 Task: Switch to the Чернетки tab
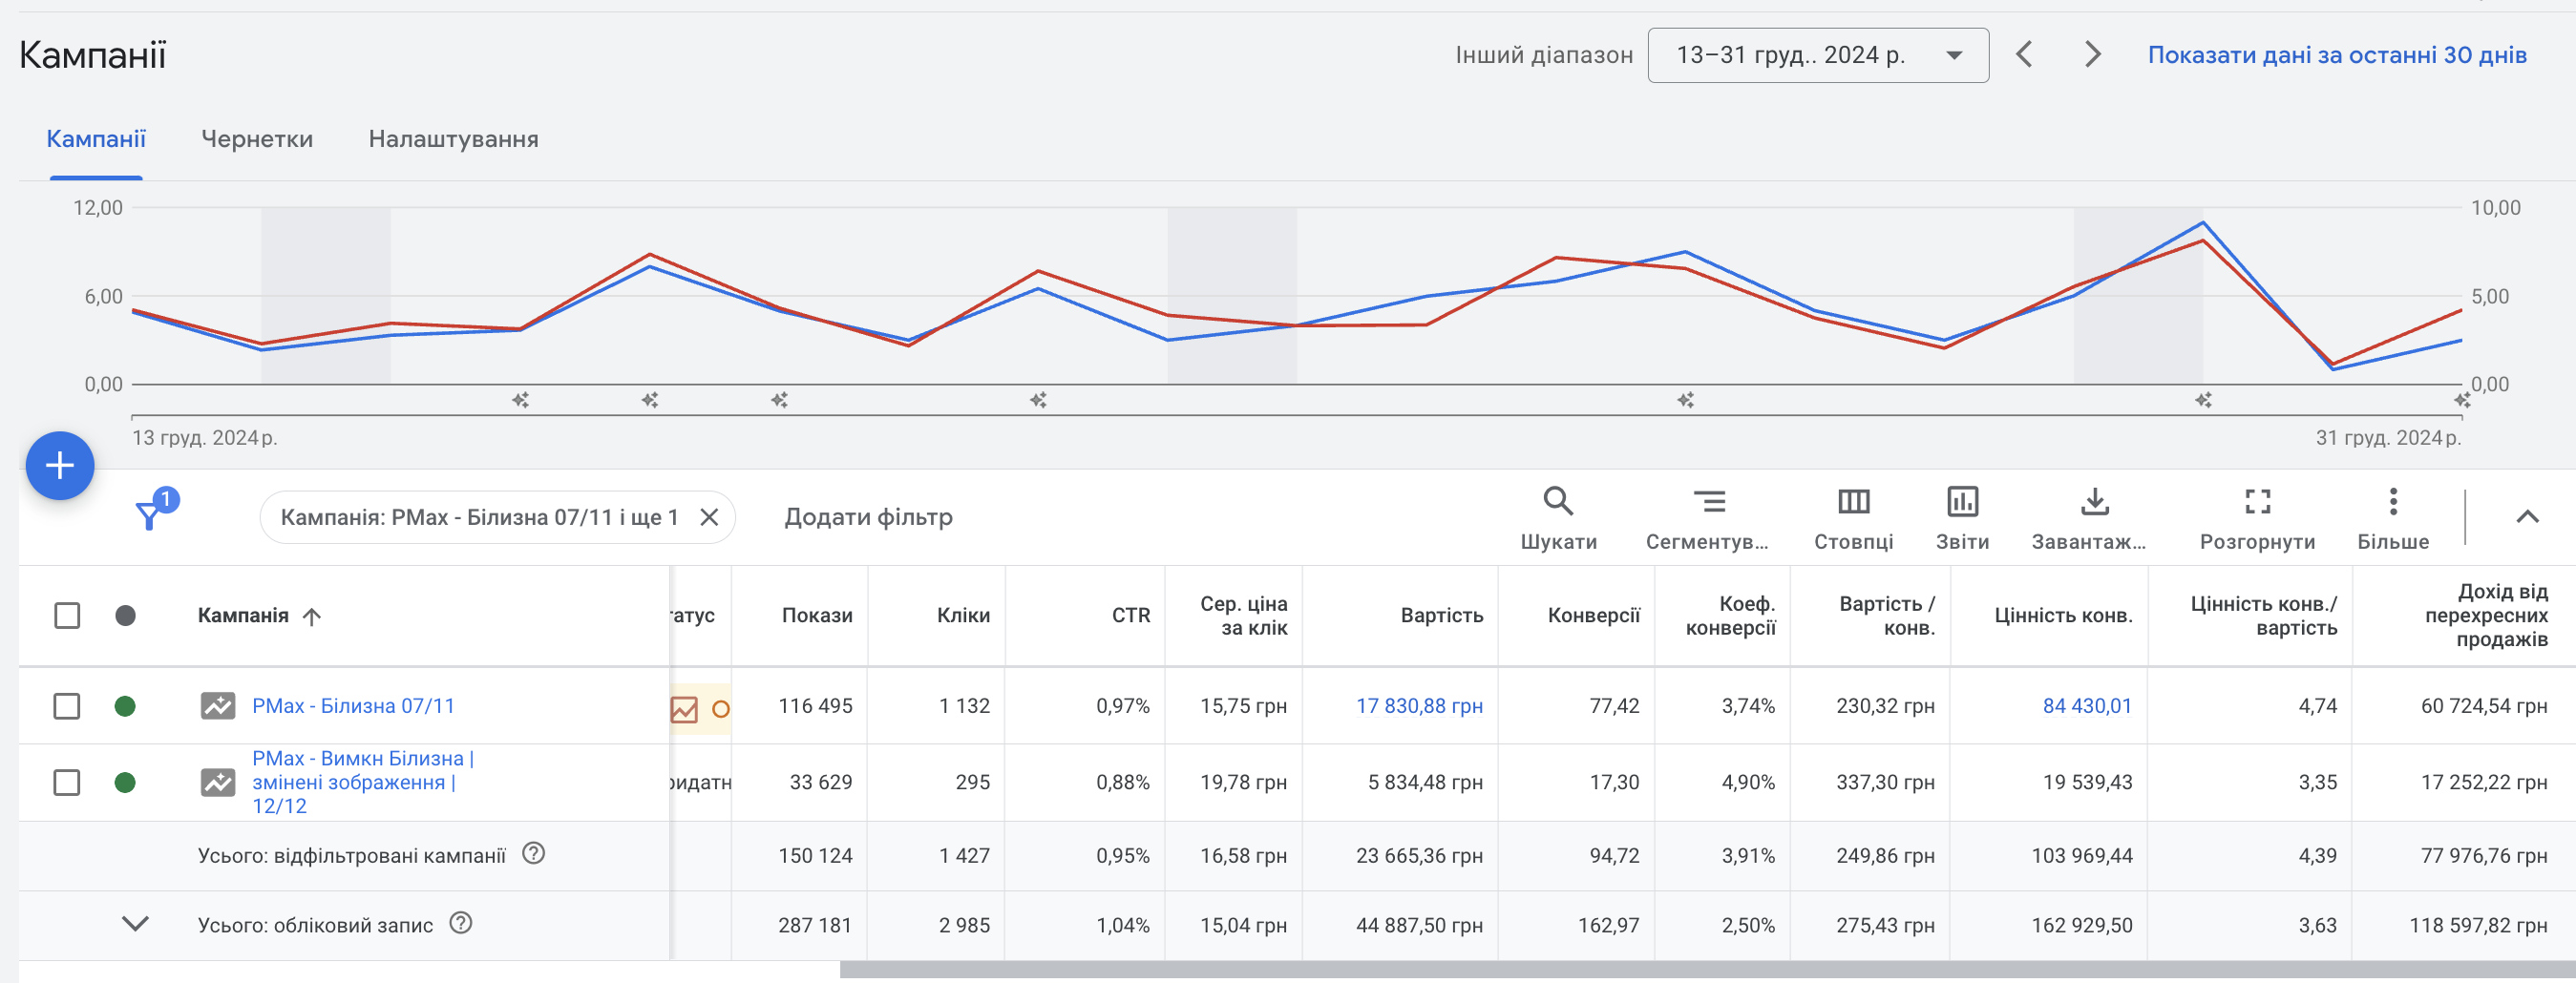tap(257, 139)
